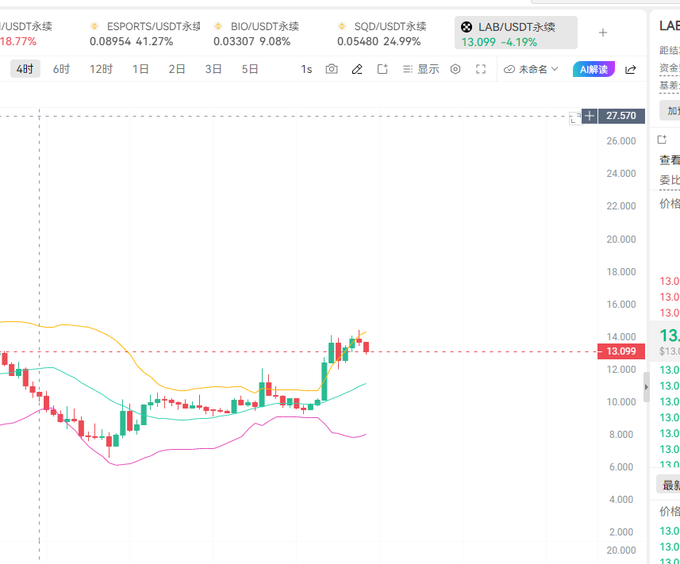Select the 12时 timeframe
Viewport: 680px width, 564px height.
(x=101, y=69)
